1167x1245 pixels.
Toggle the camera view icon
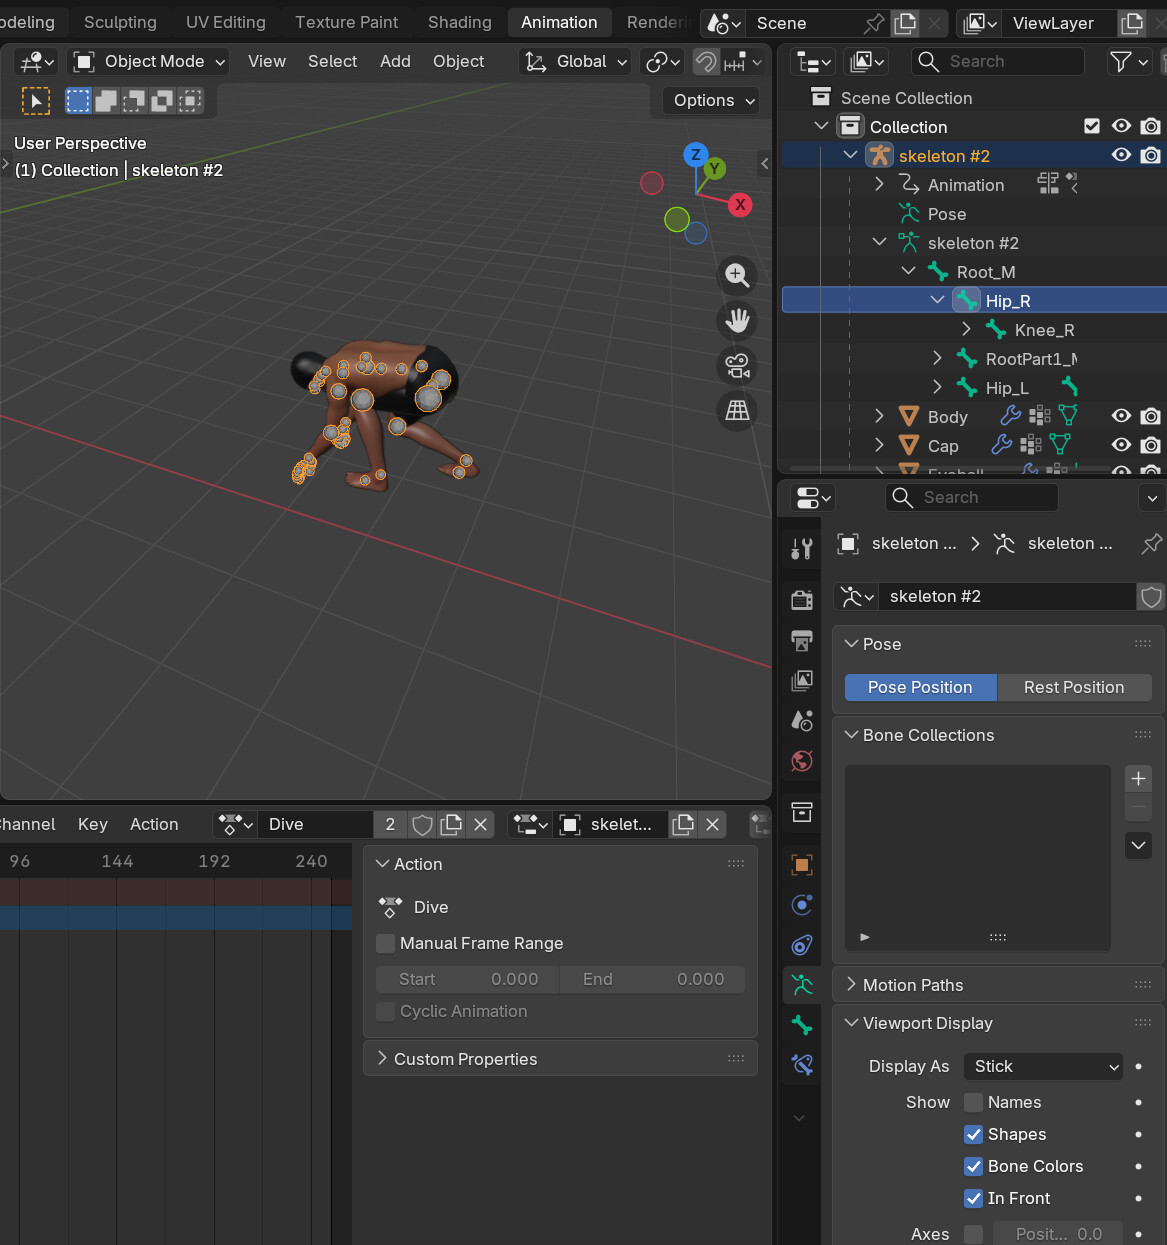click(x=738, y=366)
